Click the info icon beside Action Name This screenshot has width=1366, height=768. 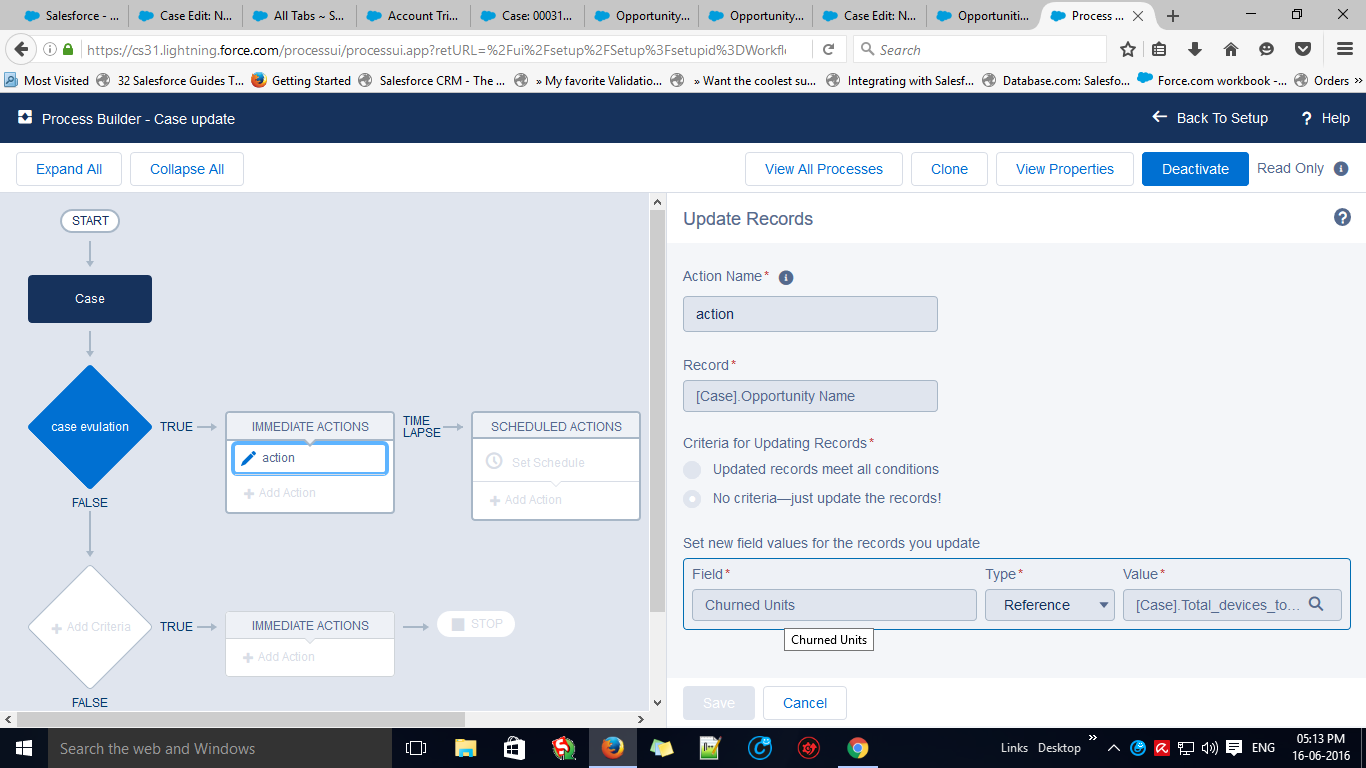pyautogui.click(x=786, y=277)
